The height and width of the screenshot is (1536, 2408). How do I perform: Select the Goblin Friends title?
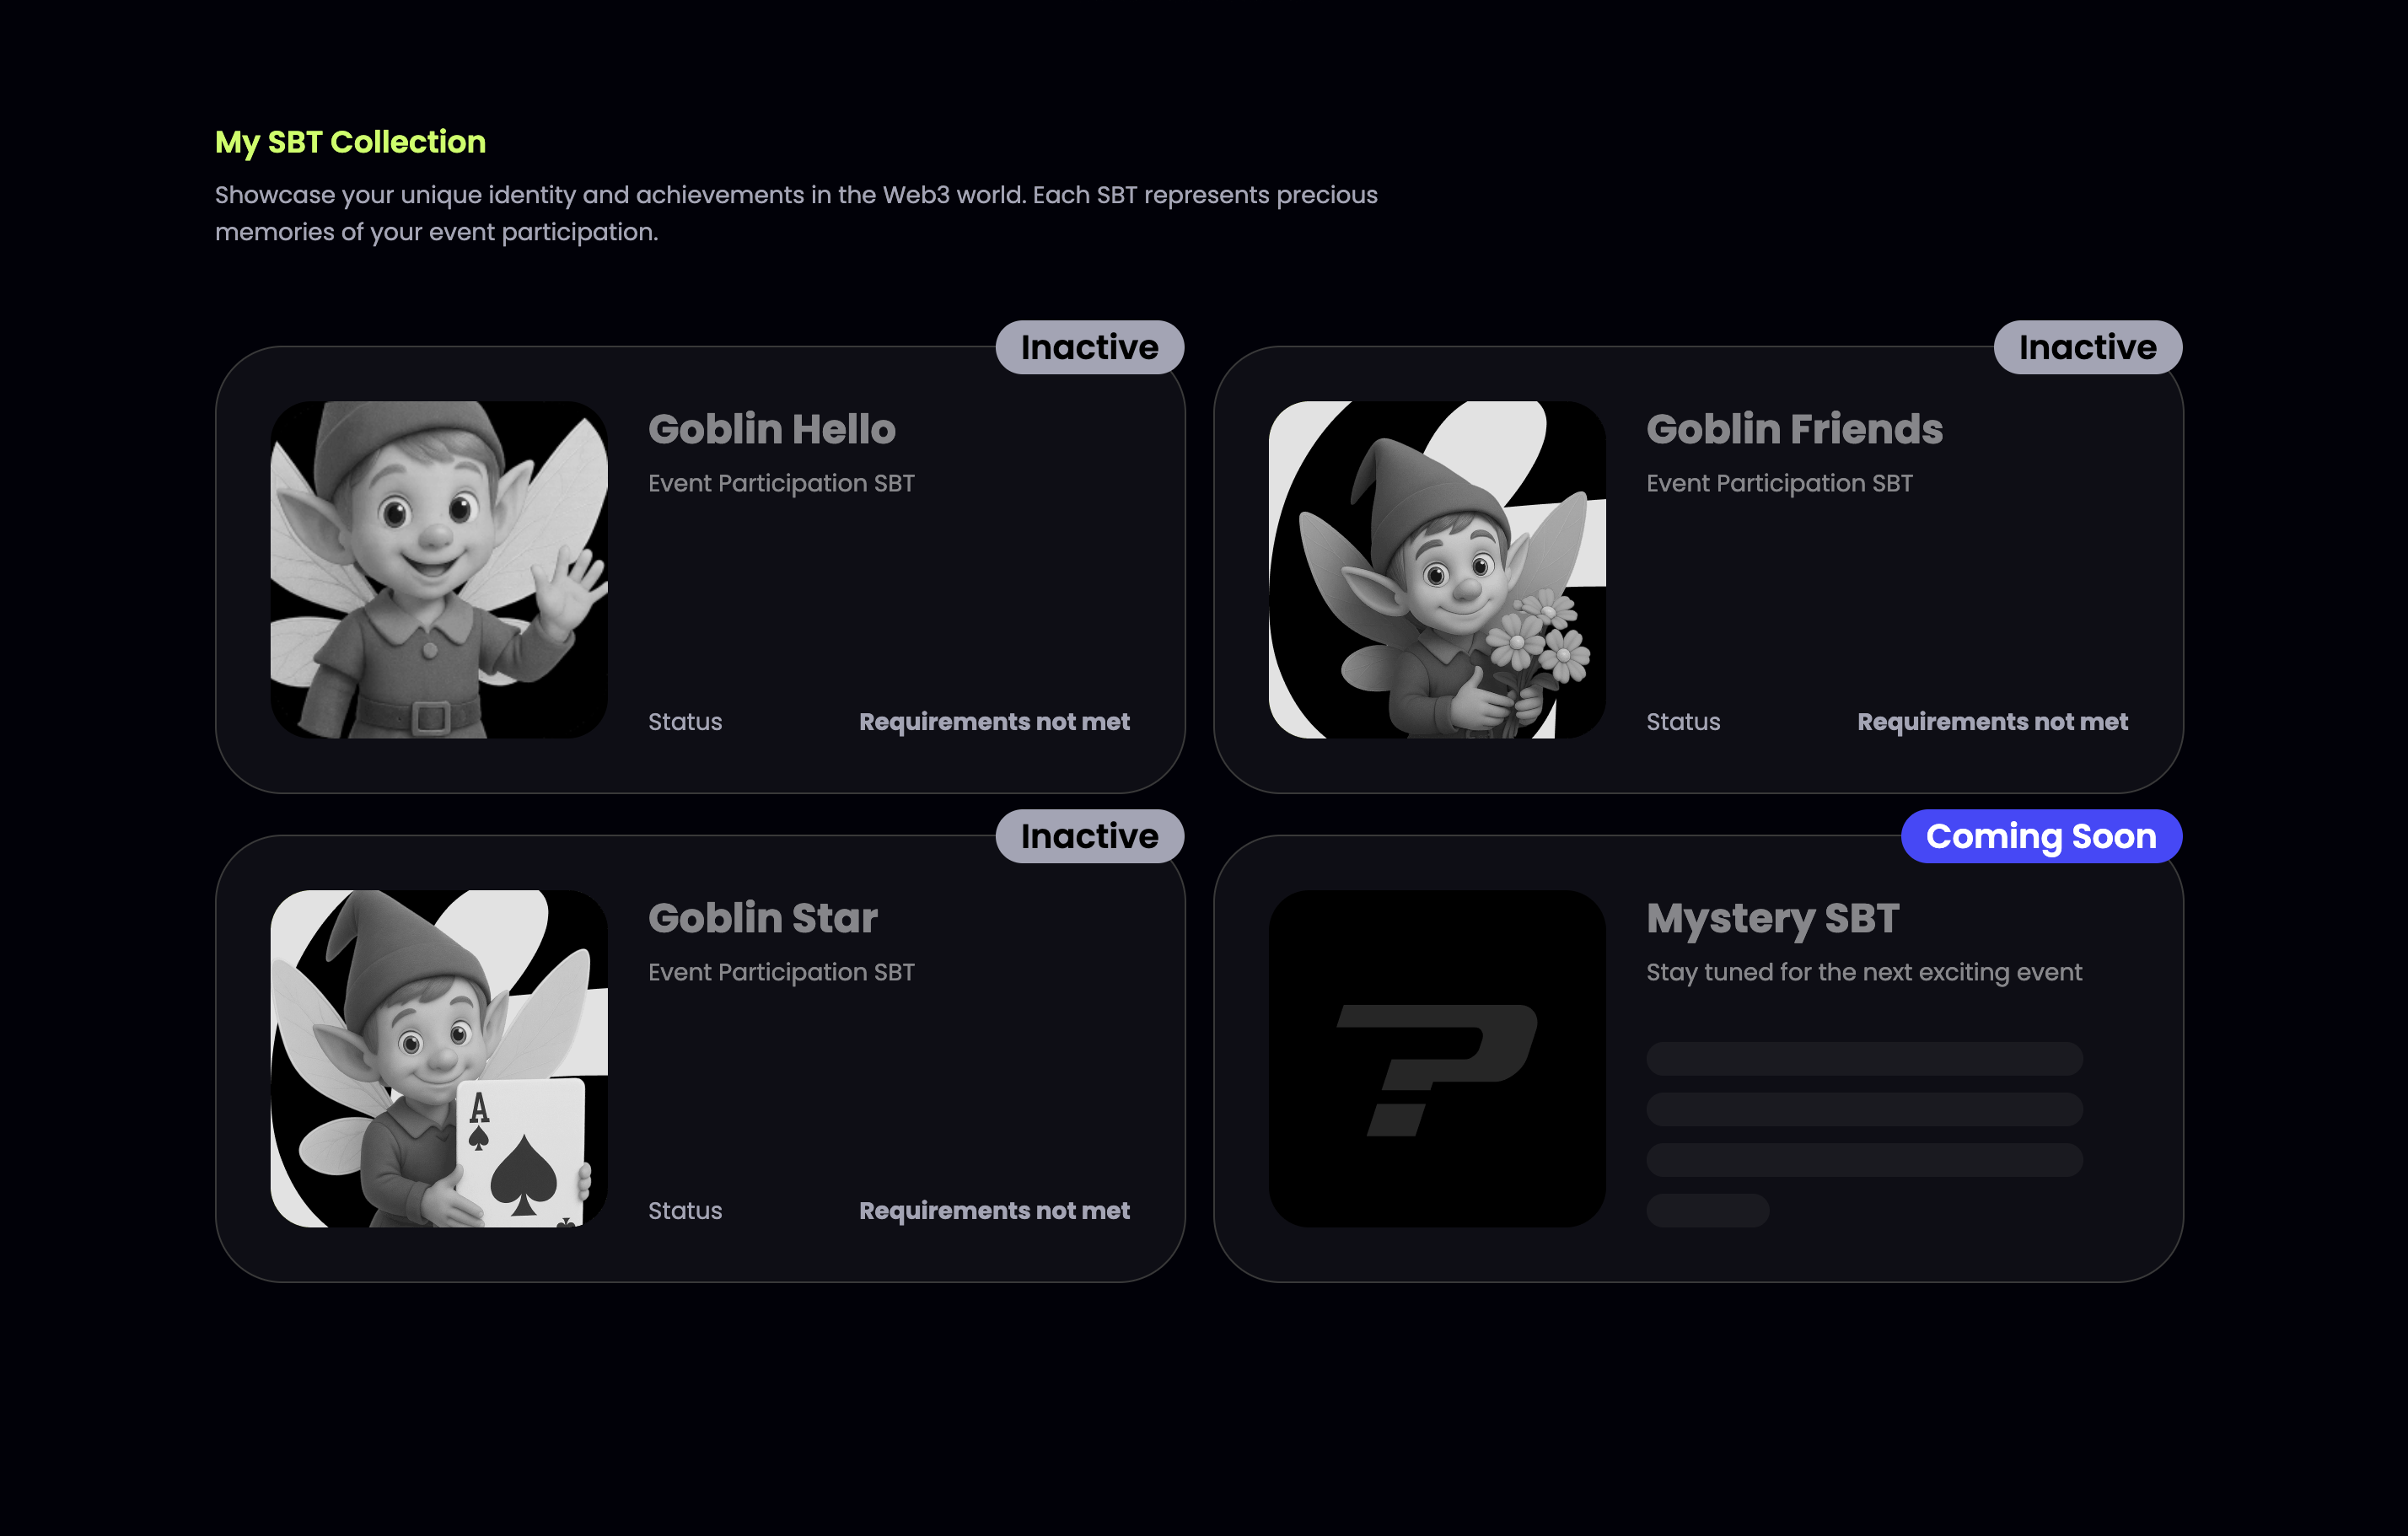click(1794, 429)
